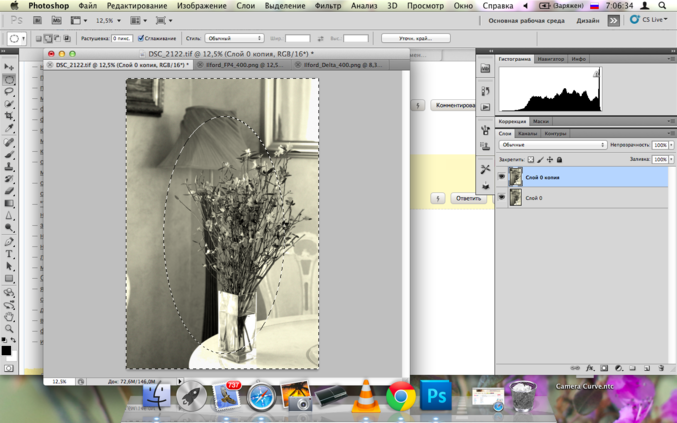Screen dimensions: 677x423
Task: Click the foreground color swatch
Action: click(6, 350)
